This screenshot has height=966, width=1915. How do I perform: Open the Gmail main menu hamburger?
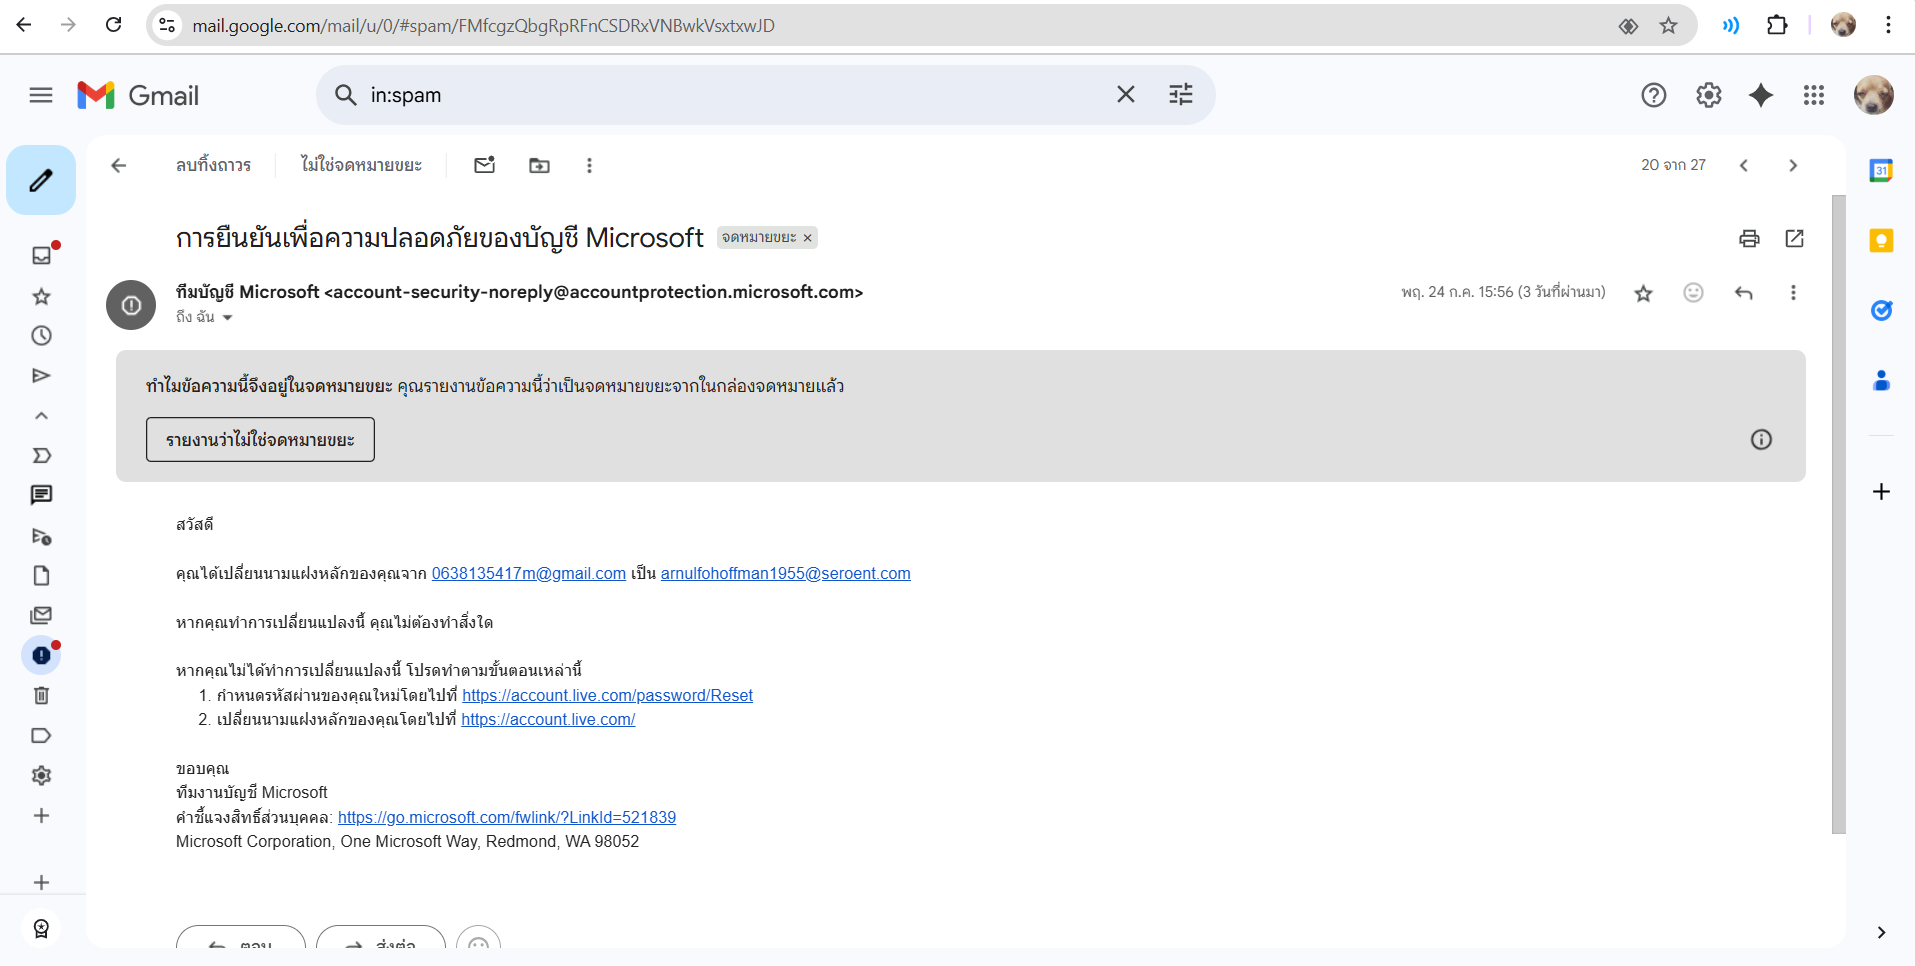point(41,95)
